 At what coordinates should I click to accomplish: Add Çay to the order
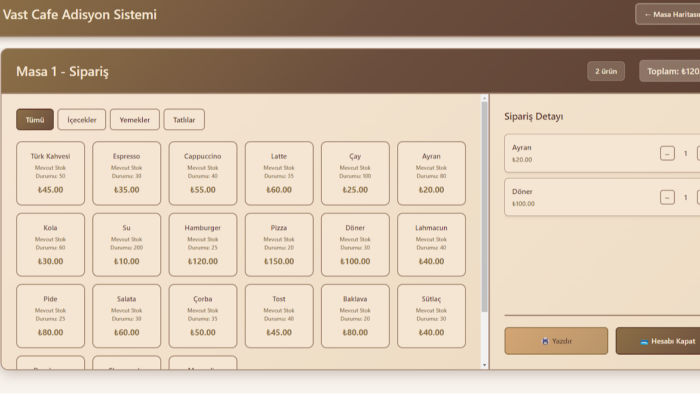(x=355, y=174)
